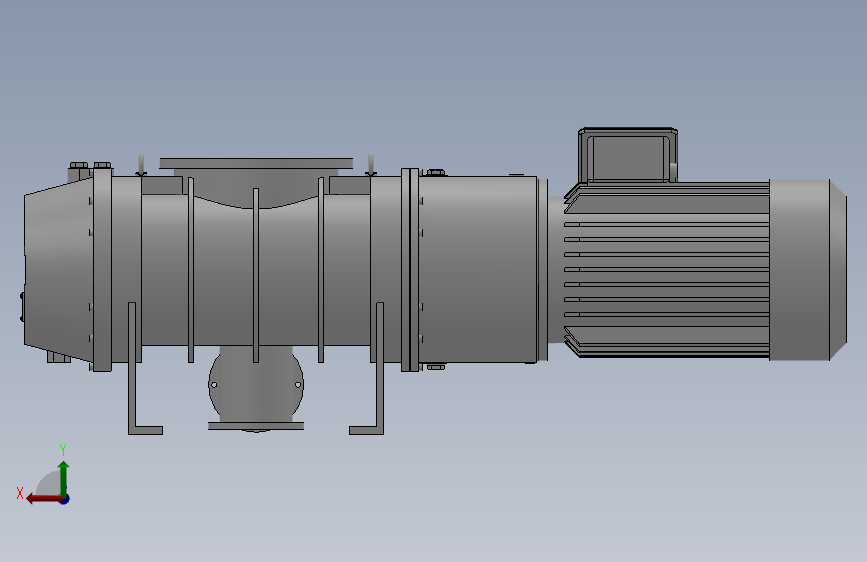Image resolution: width=867 pixels, height=562 pixels.
Task: Select the left lifting eye bolt
Action: coord(141,165)
